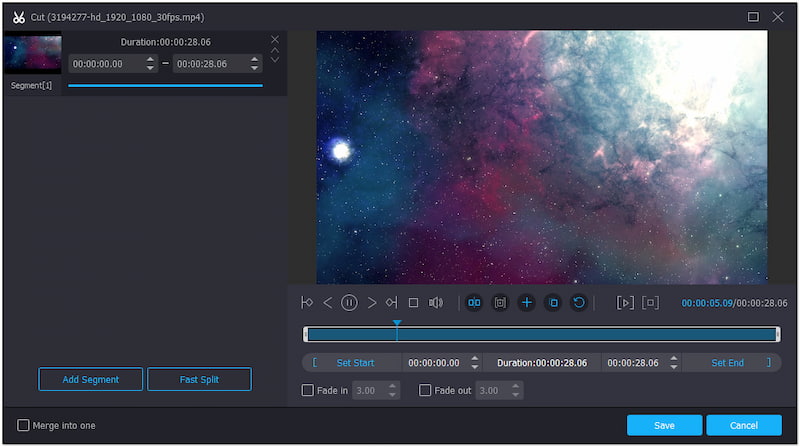Click the Fast Split button
This screenshot has height=447, width=800.
tap(199, 380)
